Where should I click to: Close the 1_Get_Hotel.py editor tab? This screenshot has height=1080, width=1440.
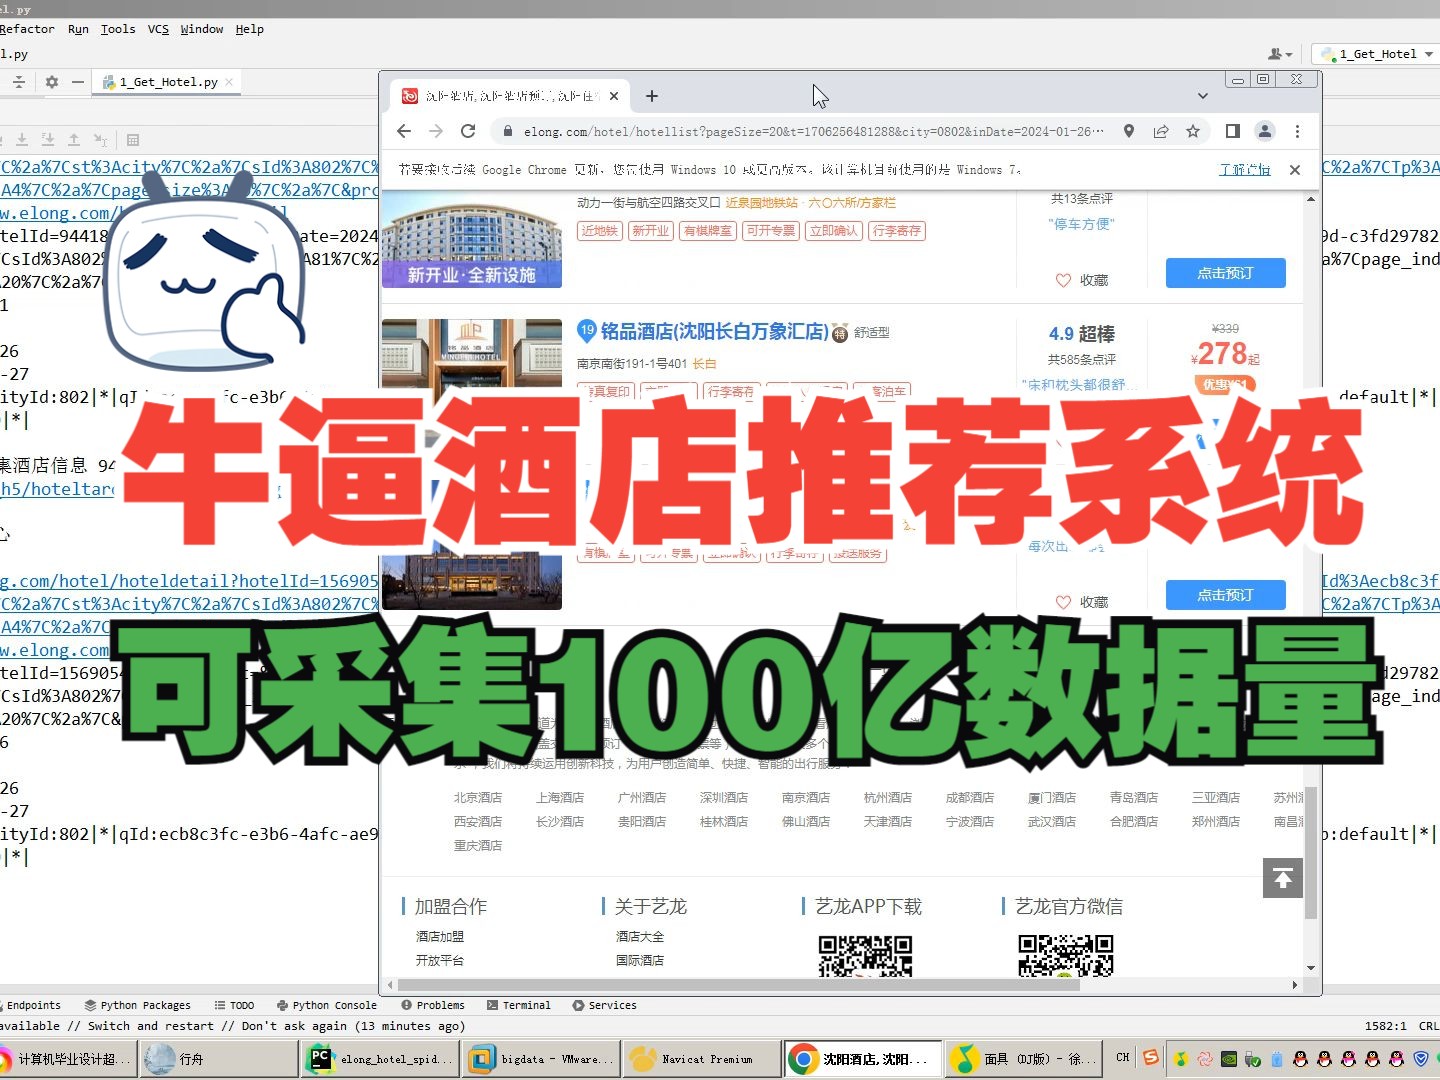tap(229, 82)
